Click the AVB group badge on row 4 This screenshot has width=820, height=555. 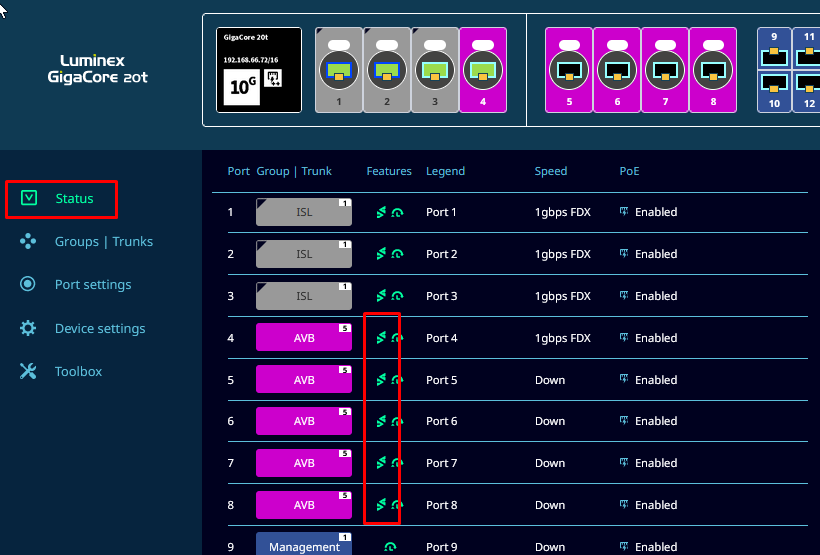pos(304,338)
